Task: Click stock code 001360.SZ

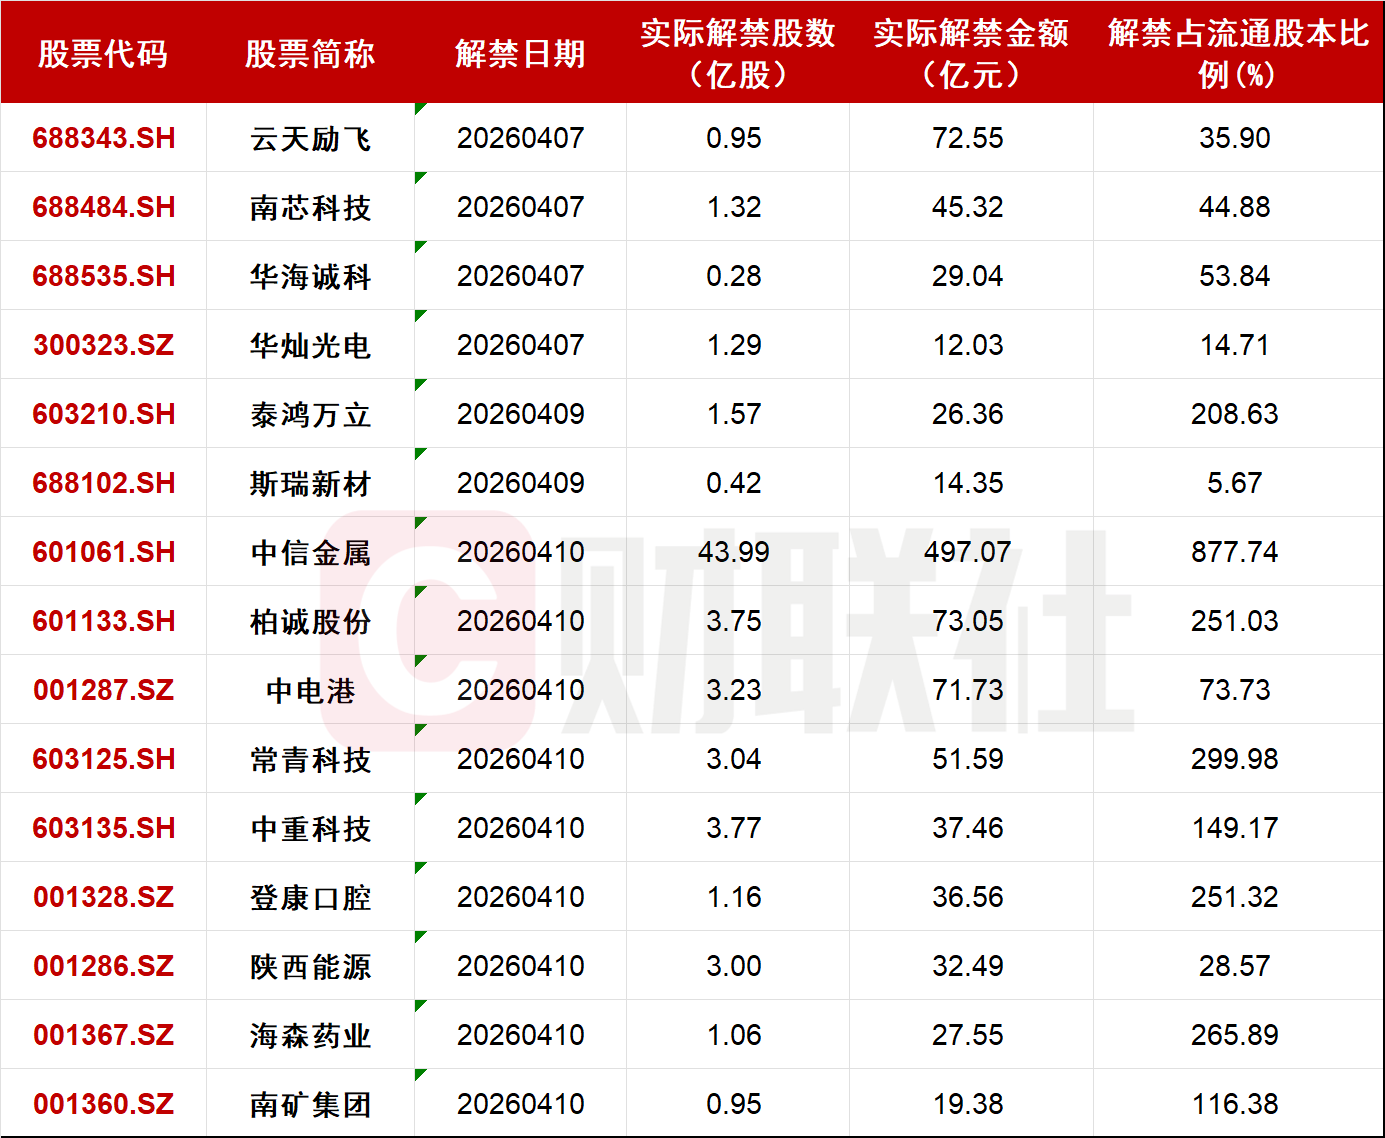Action: [x=104, y=1104]
